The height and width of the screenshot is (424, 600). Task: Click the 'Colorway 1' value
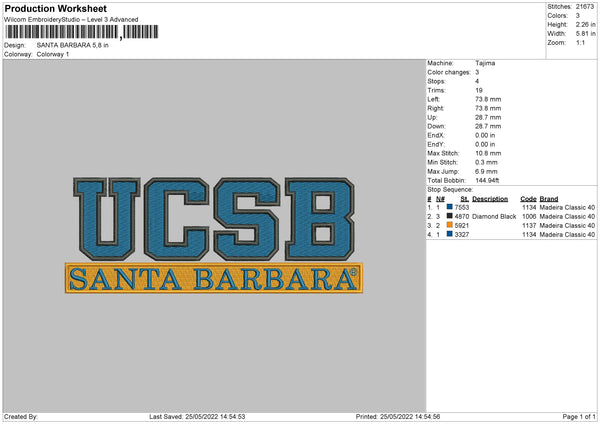point(53,54)
